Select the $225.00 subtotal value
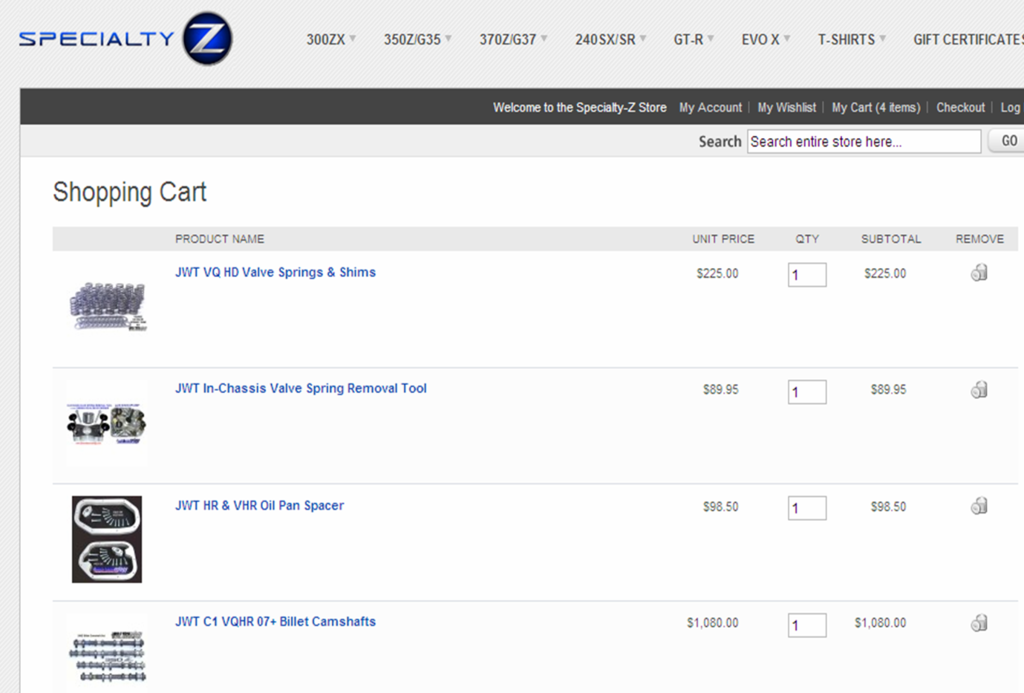 [885, 274]
